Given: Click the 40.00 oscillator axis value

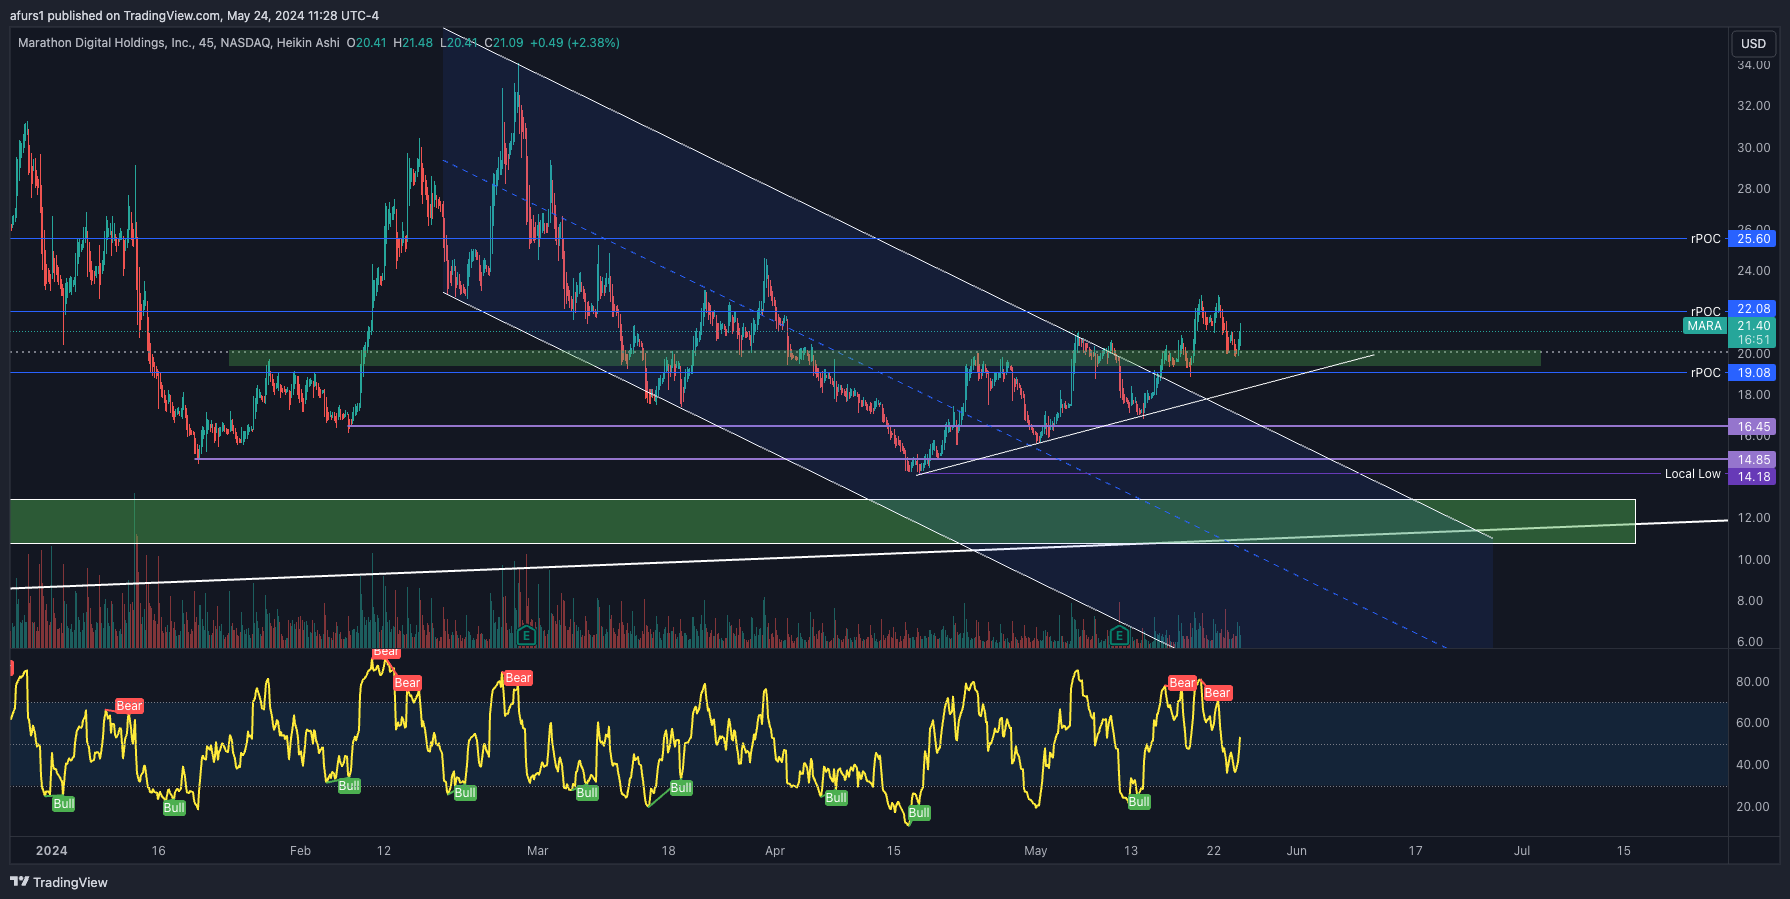Looking at the screenshot, I should (1753, 765).
